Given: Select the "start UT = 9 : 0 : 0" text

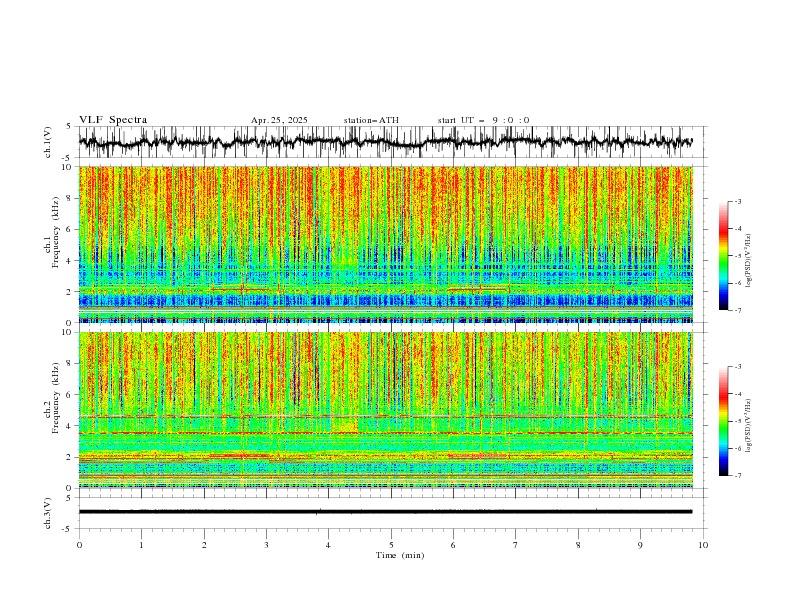Looking at the screenshot, I should click(x=483, y=120).
